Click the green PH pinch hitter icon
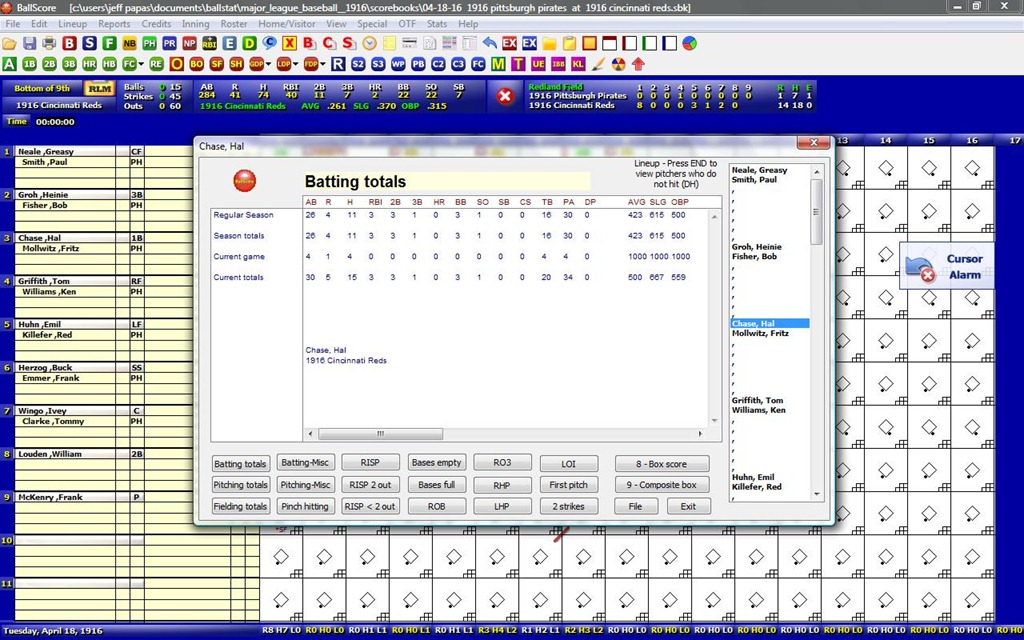Screen dimensions: 1024x640 pos(150,44)
